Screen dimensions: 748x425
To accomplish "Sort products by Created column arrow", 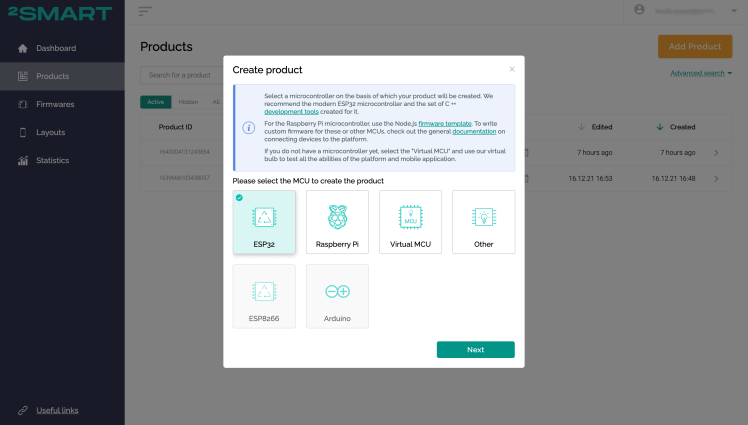I will click(x=660, y=127).
